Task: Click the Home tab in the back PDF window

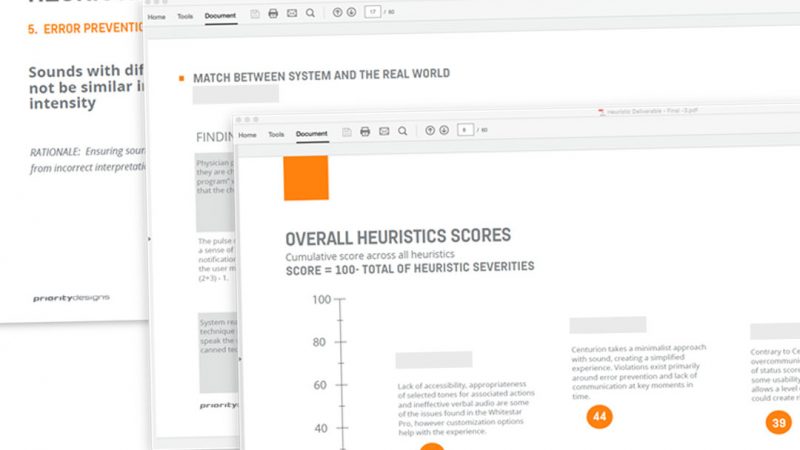Action: 156,17
